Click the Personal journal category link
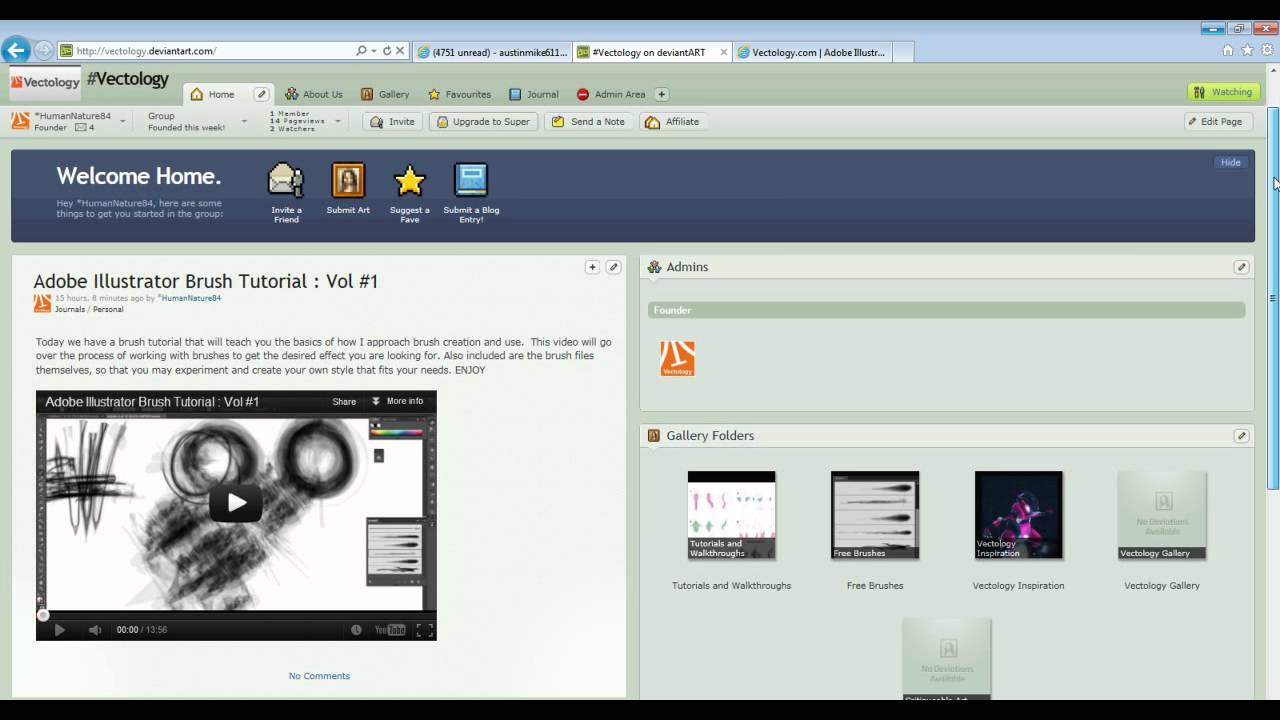 [108, 309]
